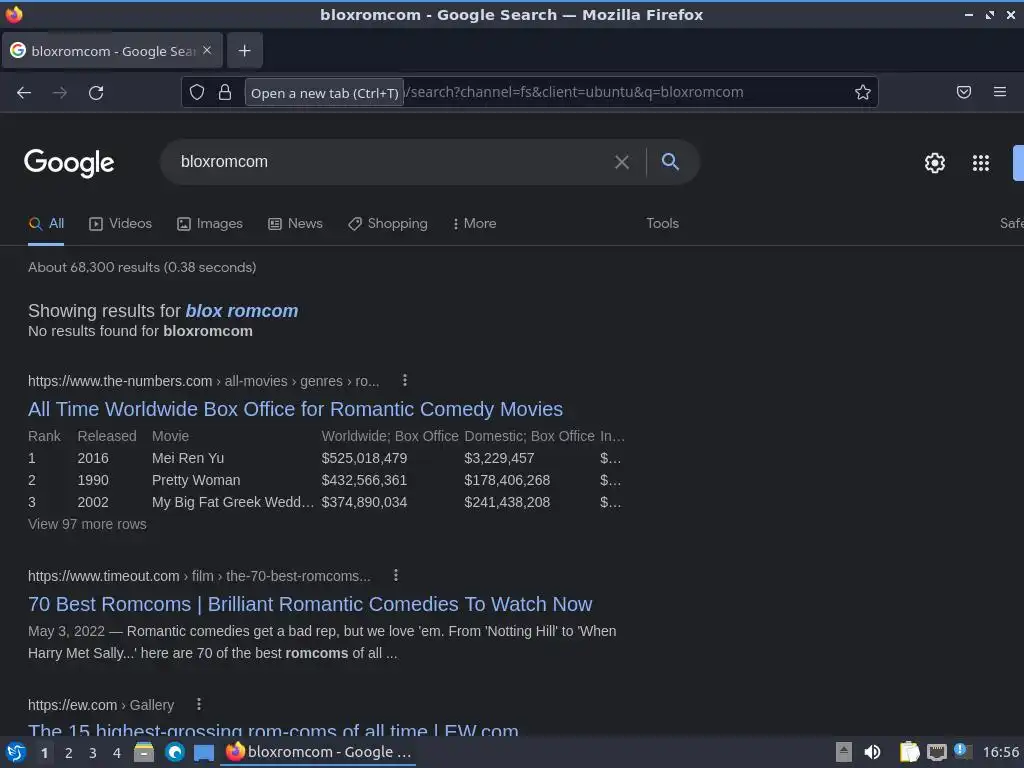Open the Firefox hamburger menu

(x=1000, y=92)
